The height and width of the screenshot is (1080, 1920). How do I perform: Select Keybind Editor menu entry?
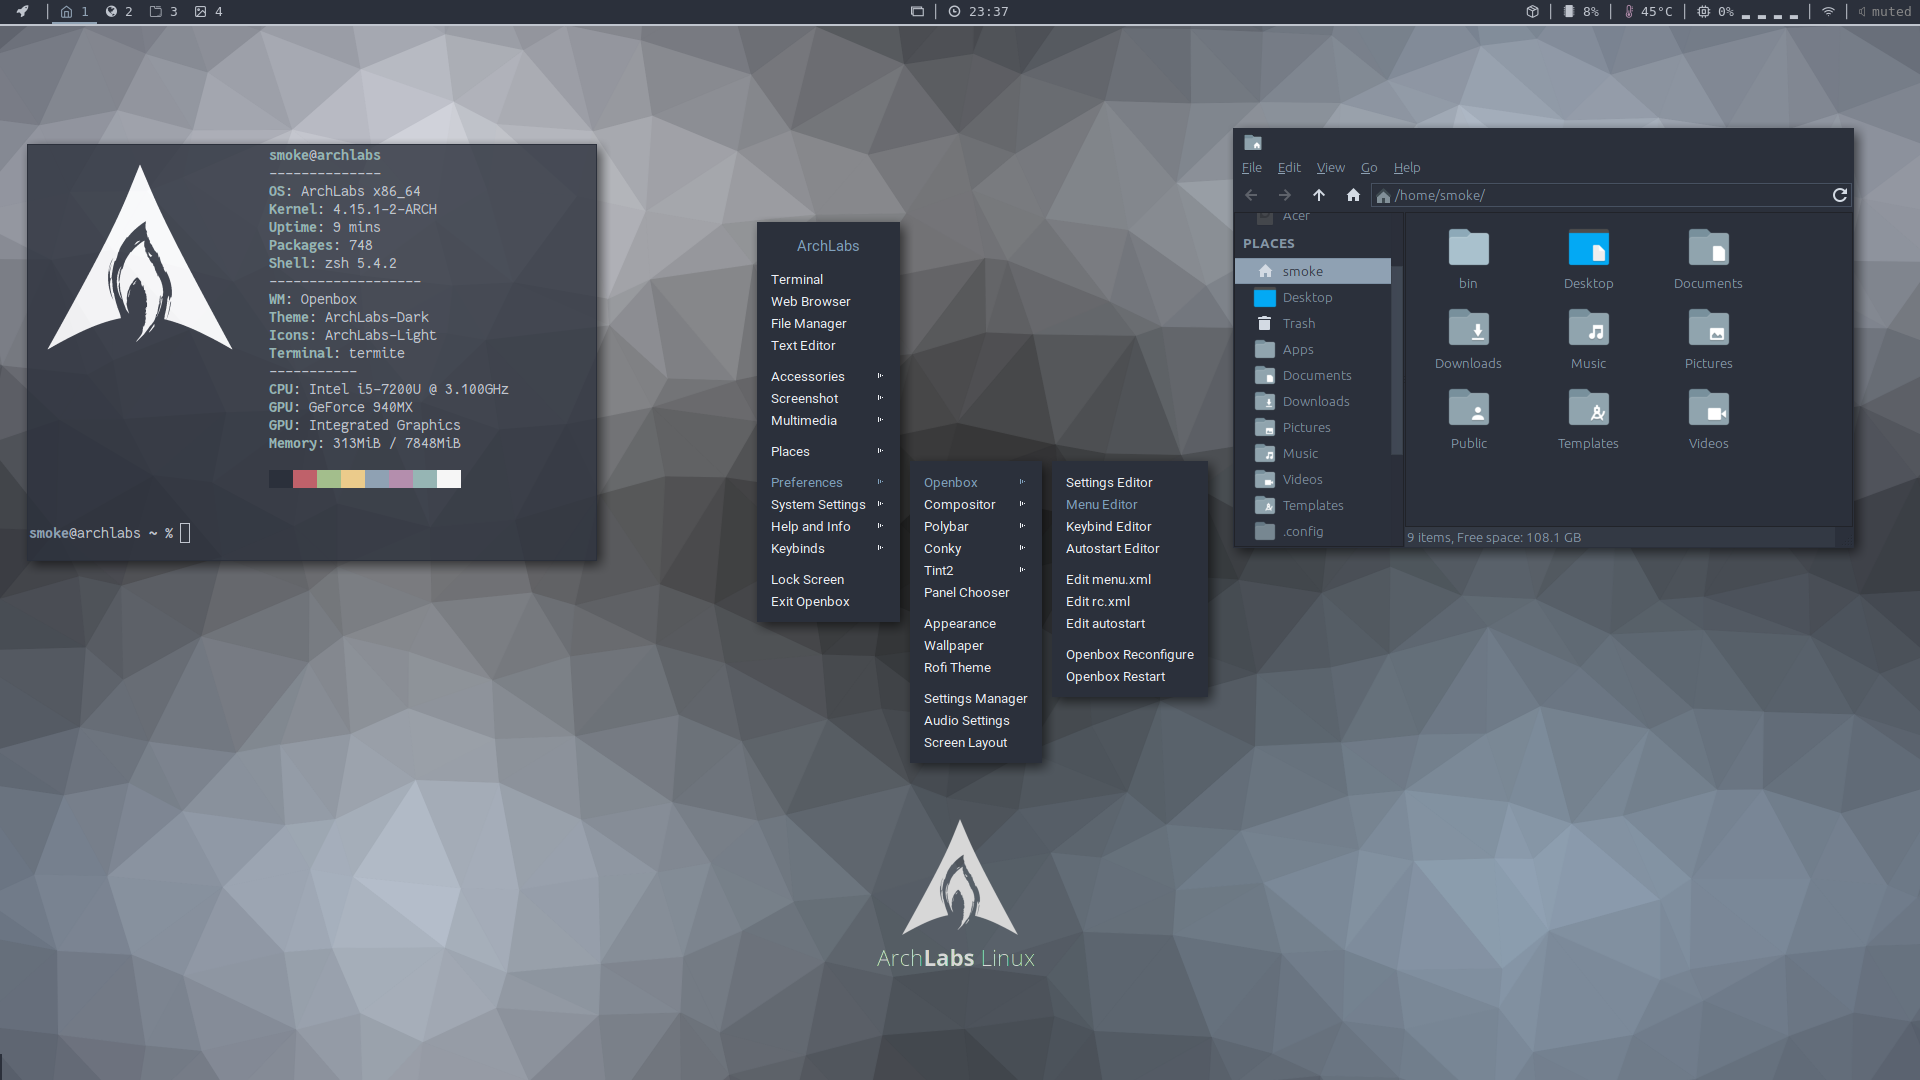pos(1108,526)
